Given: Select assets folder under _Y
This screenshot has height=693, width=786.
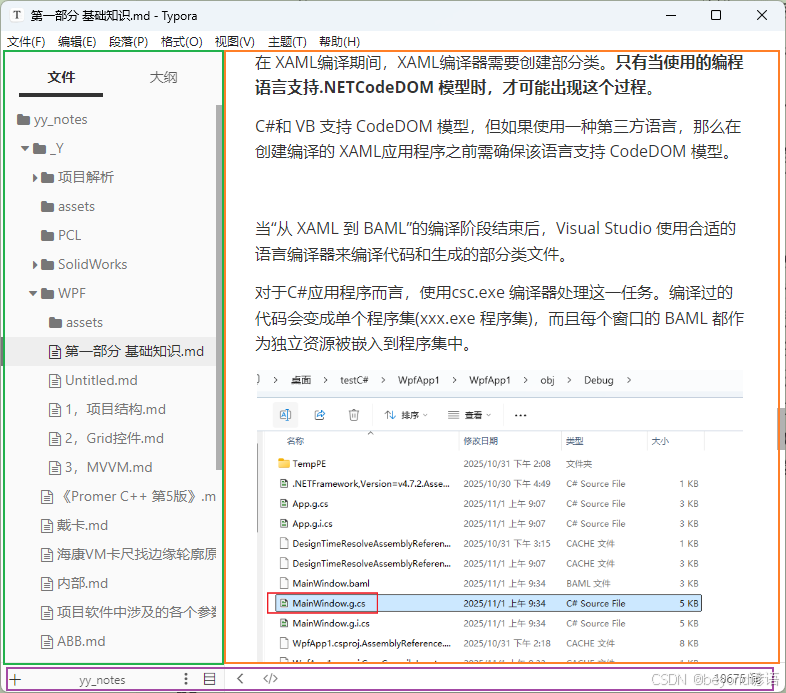Looking at the screenshot, I should (x=68, y=207).
